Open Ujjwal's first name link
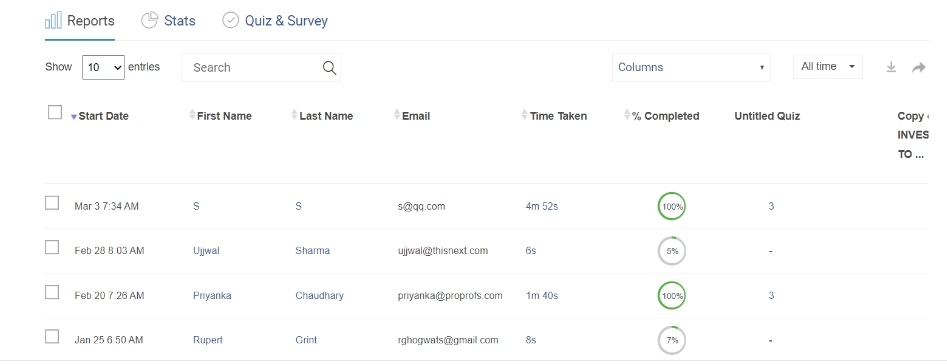 tap(206, 251)
